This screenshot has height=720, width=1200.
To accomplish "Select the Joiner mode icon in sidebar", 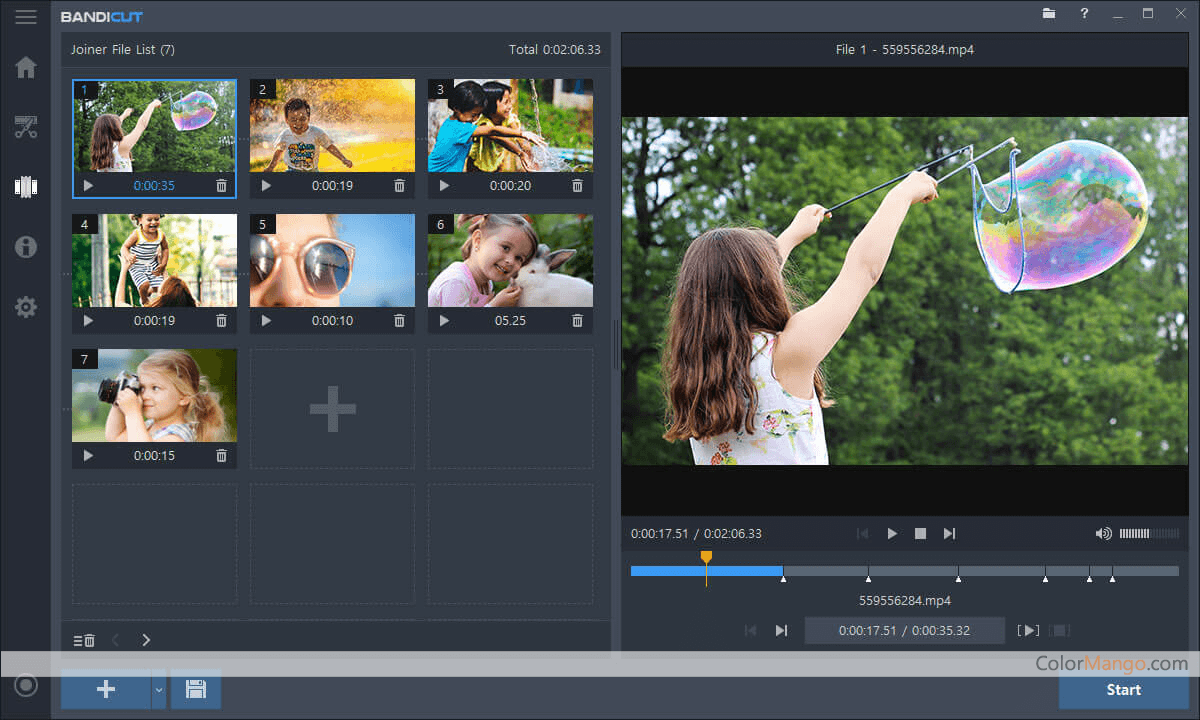I will tap(26, 187).
